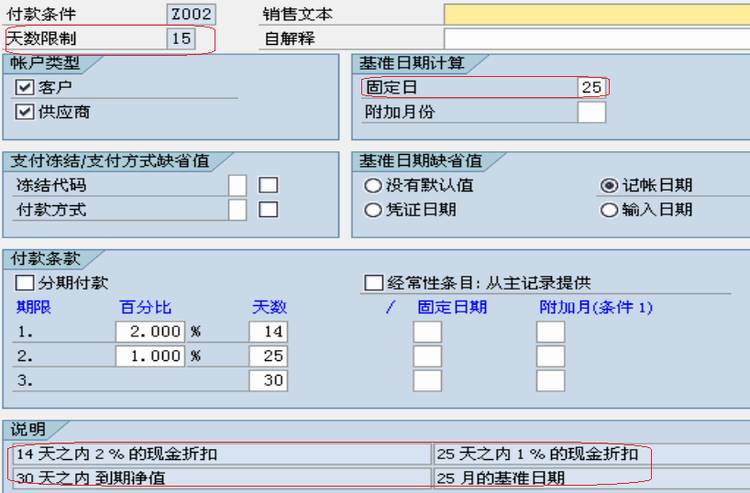This screenshot has height=493, width=750.
Task: Click the 天数限制 field showing 15
Action: click(x=181, y=39)
